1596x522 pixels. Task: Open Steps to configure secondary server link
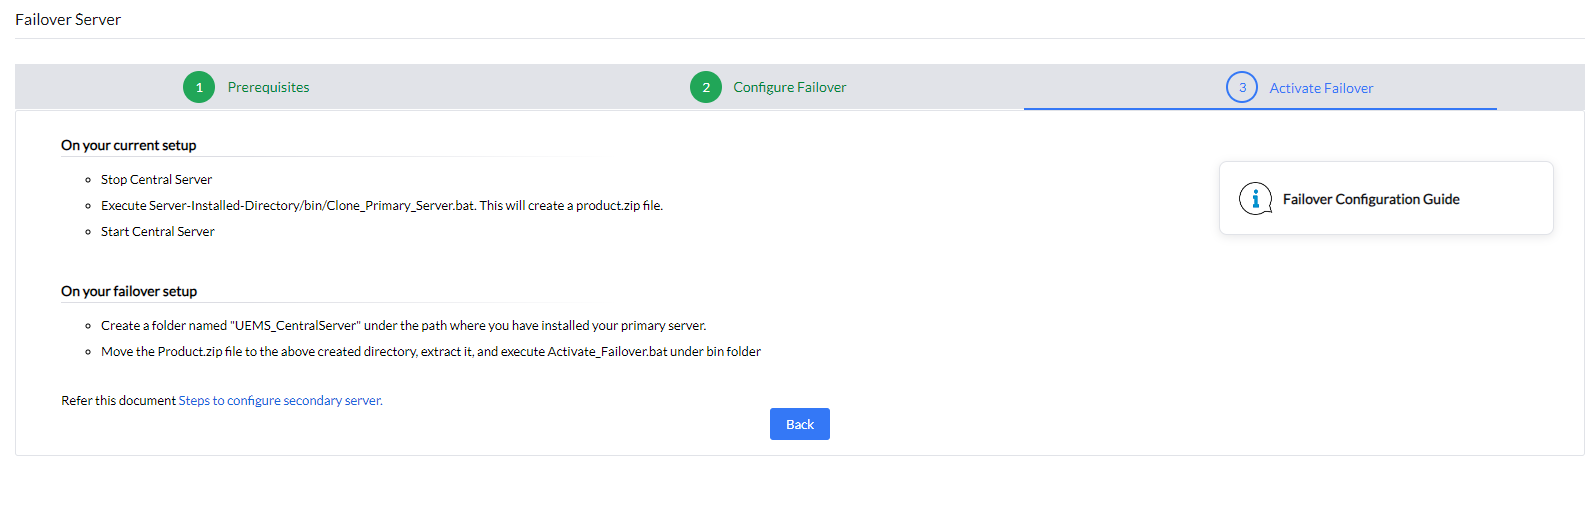(280, 401)
